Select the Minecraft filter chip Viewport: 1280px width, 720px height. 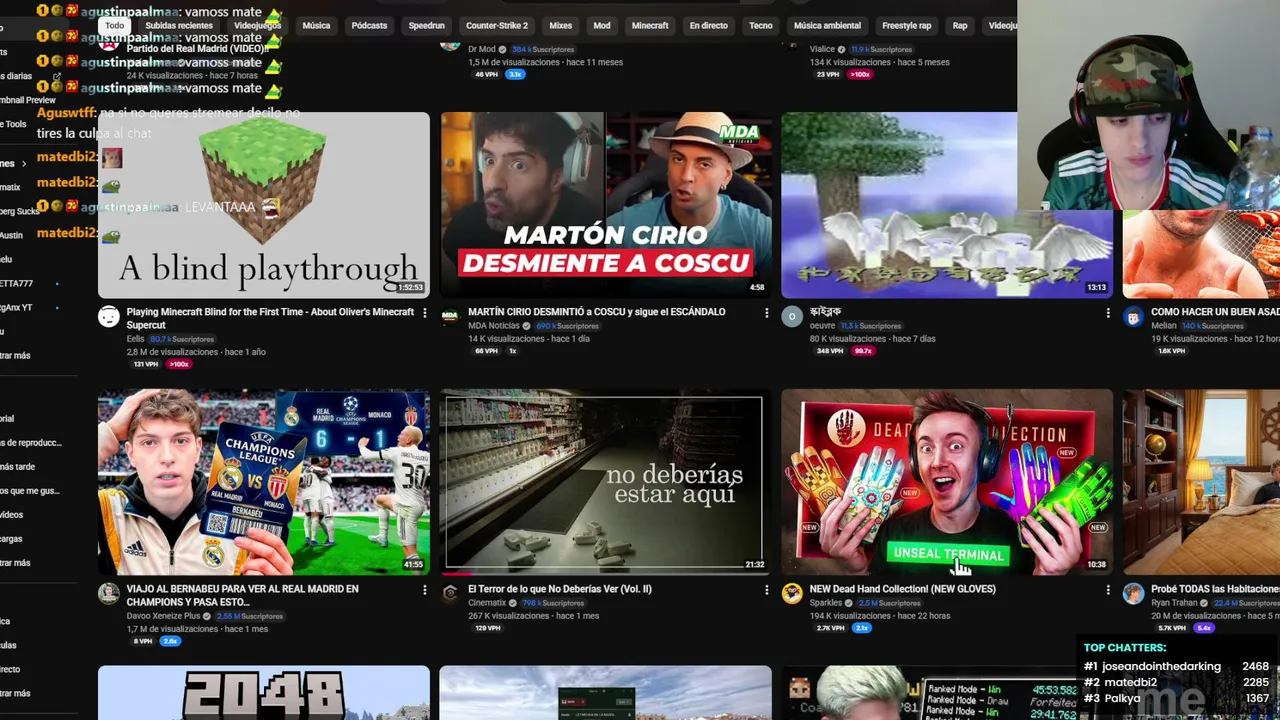click(650, 25)
